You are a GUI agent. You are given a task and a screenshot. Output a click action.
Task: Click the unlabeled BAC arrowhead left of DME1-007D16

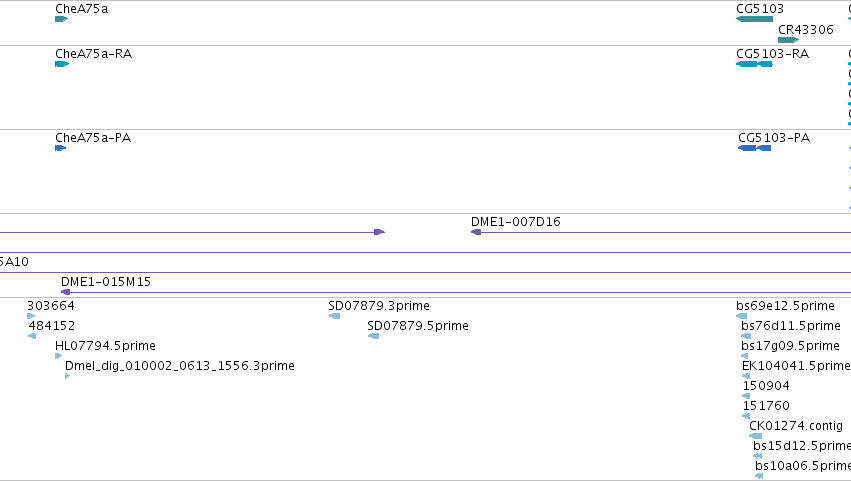pos(379,232)
